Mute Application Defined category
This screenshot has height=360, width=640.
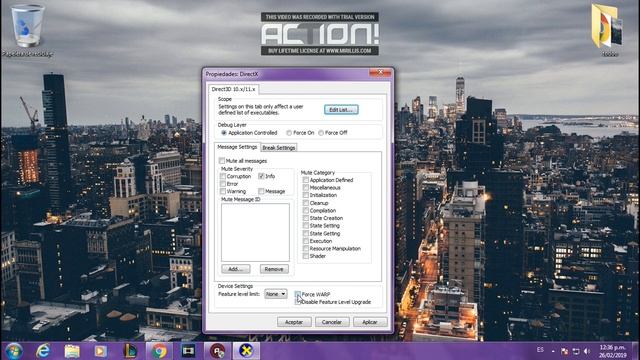click(x=305, y=180)
